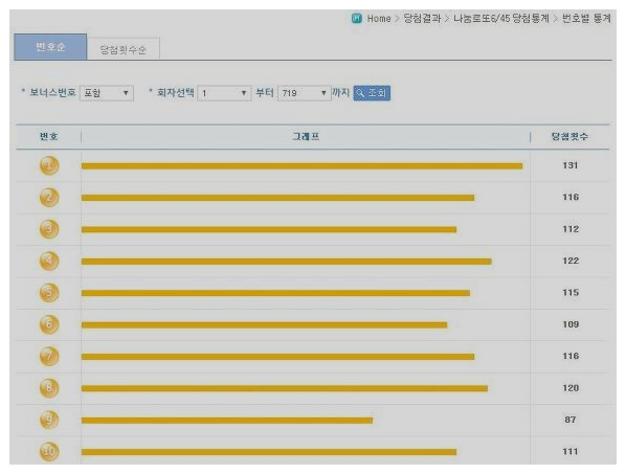Open the 당첨결과 breadcrumb link

[x=422, y=18]
